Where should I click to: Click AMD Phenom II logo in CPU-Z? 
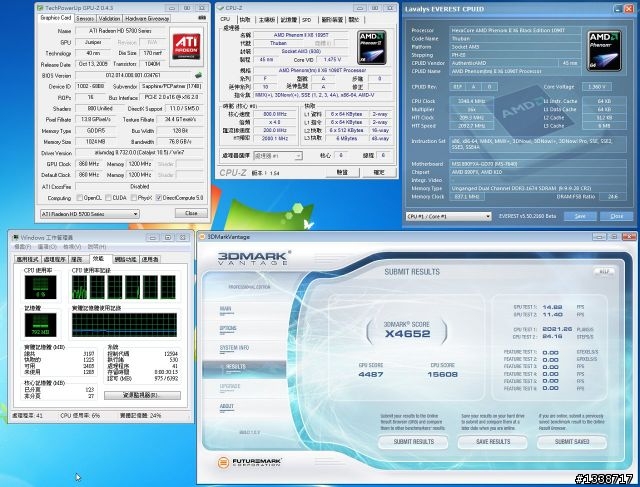point(372,48)
